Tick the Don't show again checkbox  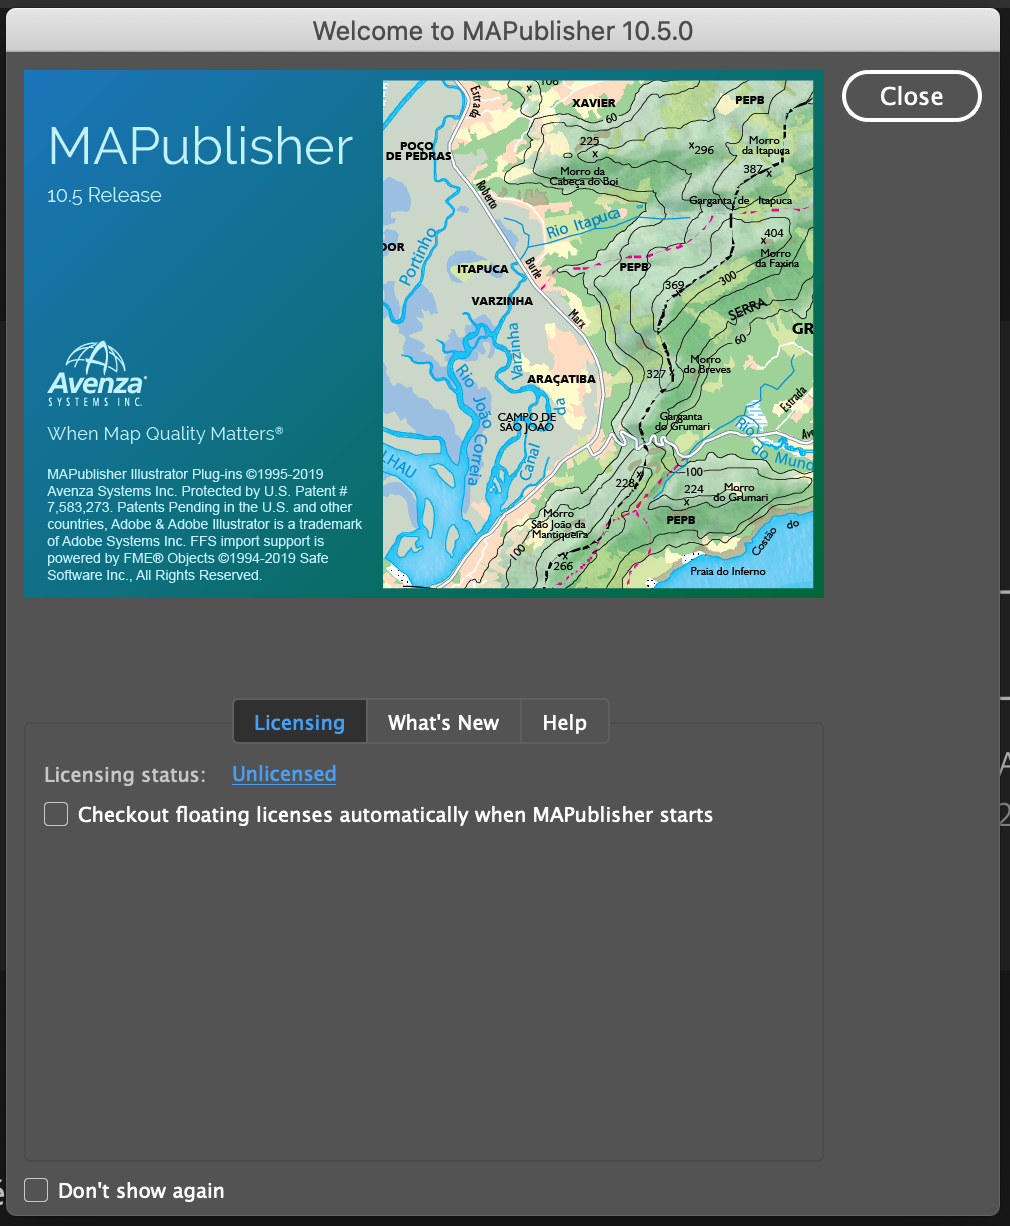tap(36, 1190)
